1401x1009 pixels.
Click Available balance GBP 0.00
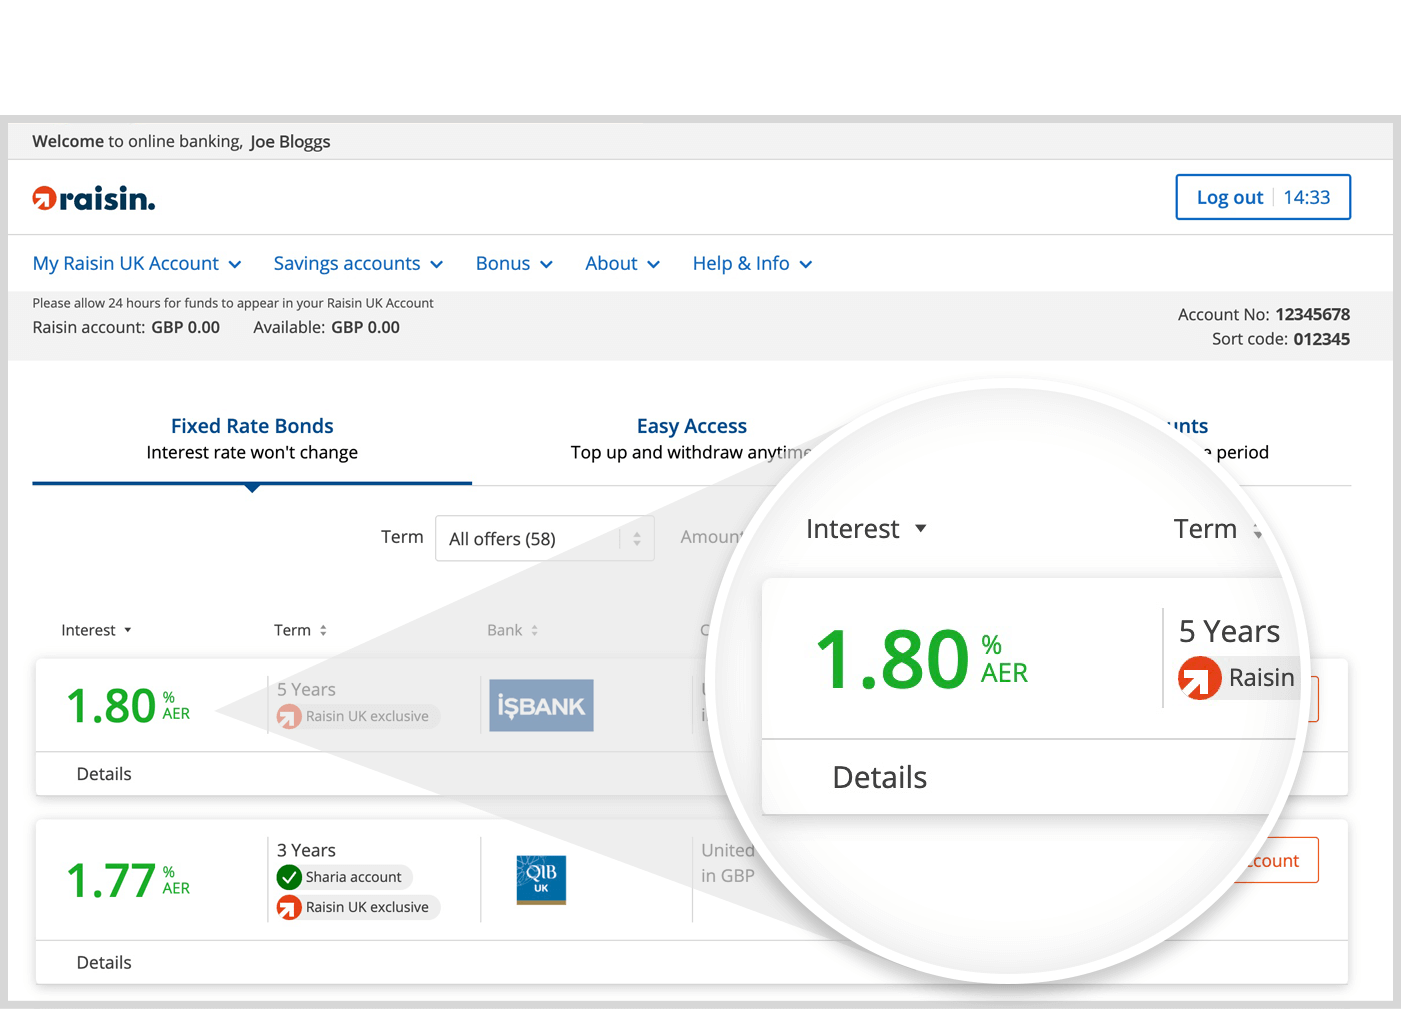[365, 327]
